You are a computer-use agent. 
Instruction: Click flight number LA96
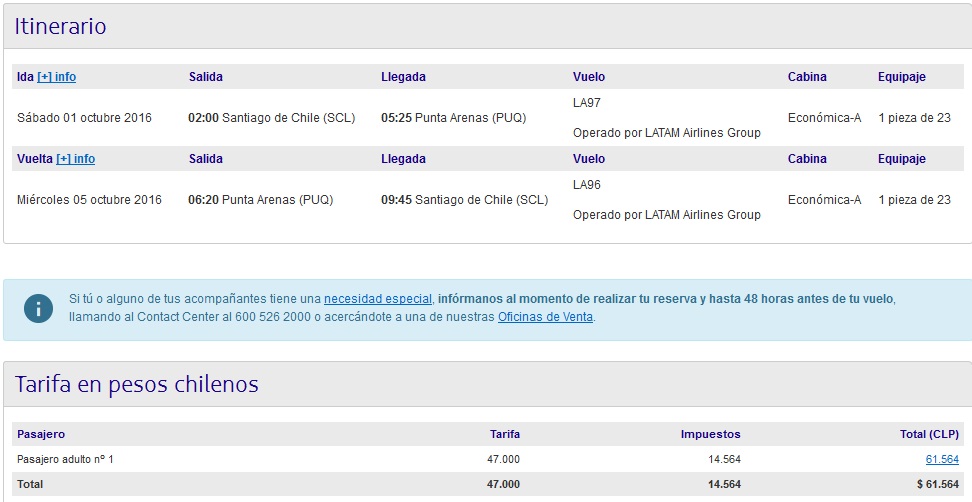pyautogui.click(x=586, y=185)
